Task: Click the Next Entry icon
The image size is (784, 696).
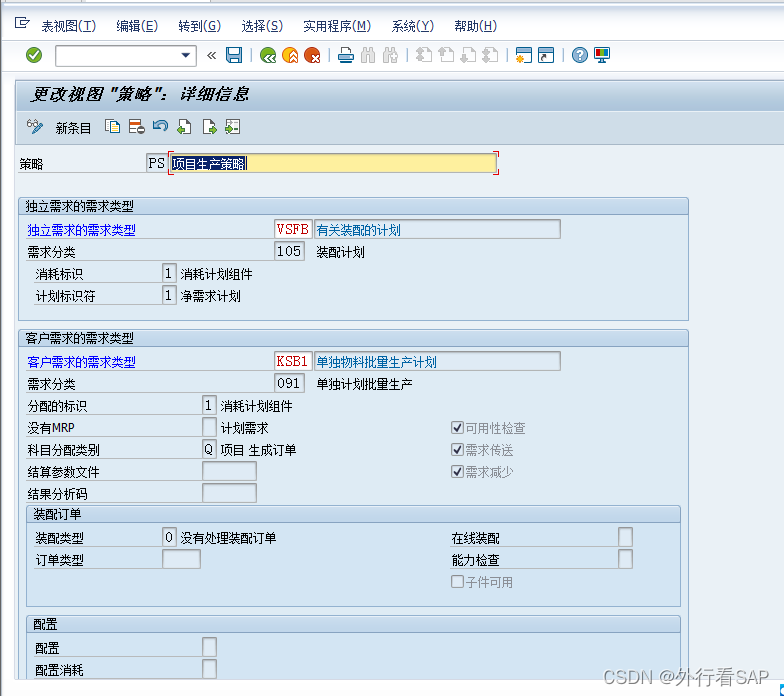Action: click(x=210, y=127)
